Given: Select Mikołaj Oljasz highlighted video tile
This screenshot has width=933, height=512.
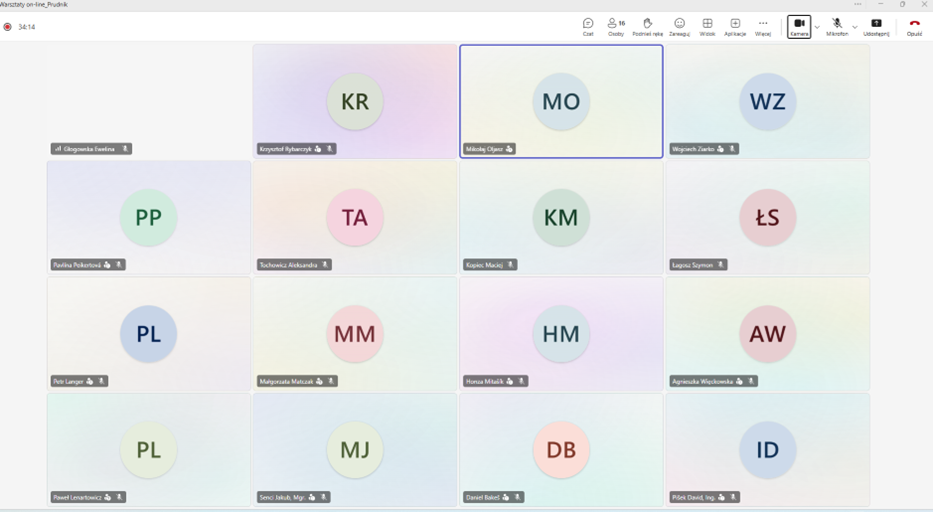Looking at the screenshot, I should (x=561, y=101).
